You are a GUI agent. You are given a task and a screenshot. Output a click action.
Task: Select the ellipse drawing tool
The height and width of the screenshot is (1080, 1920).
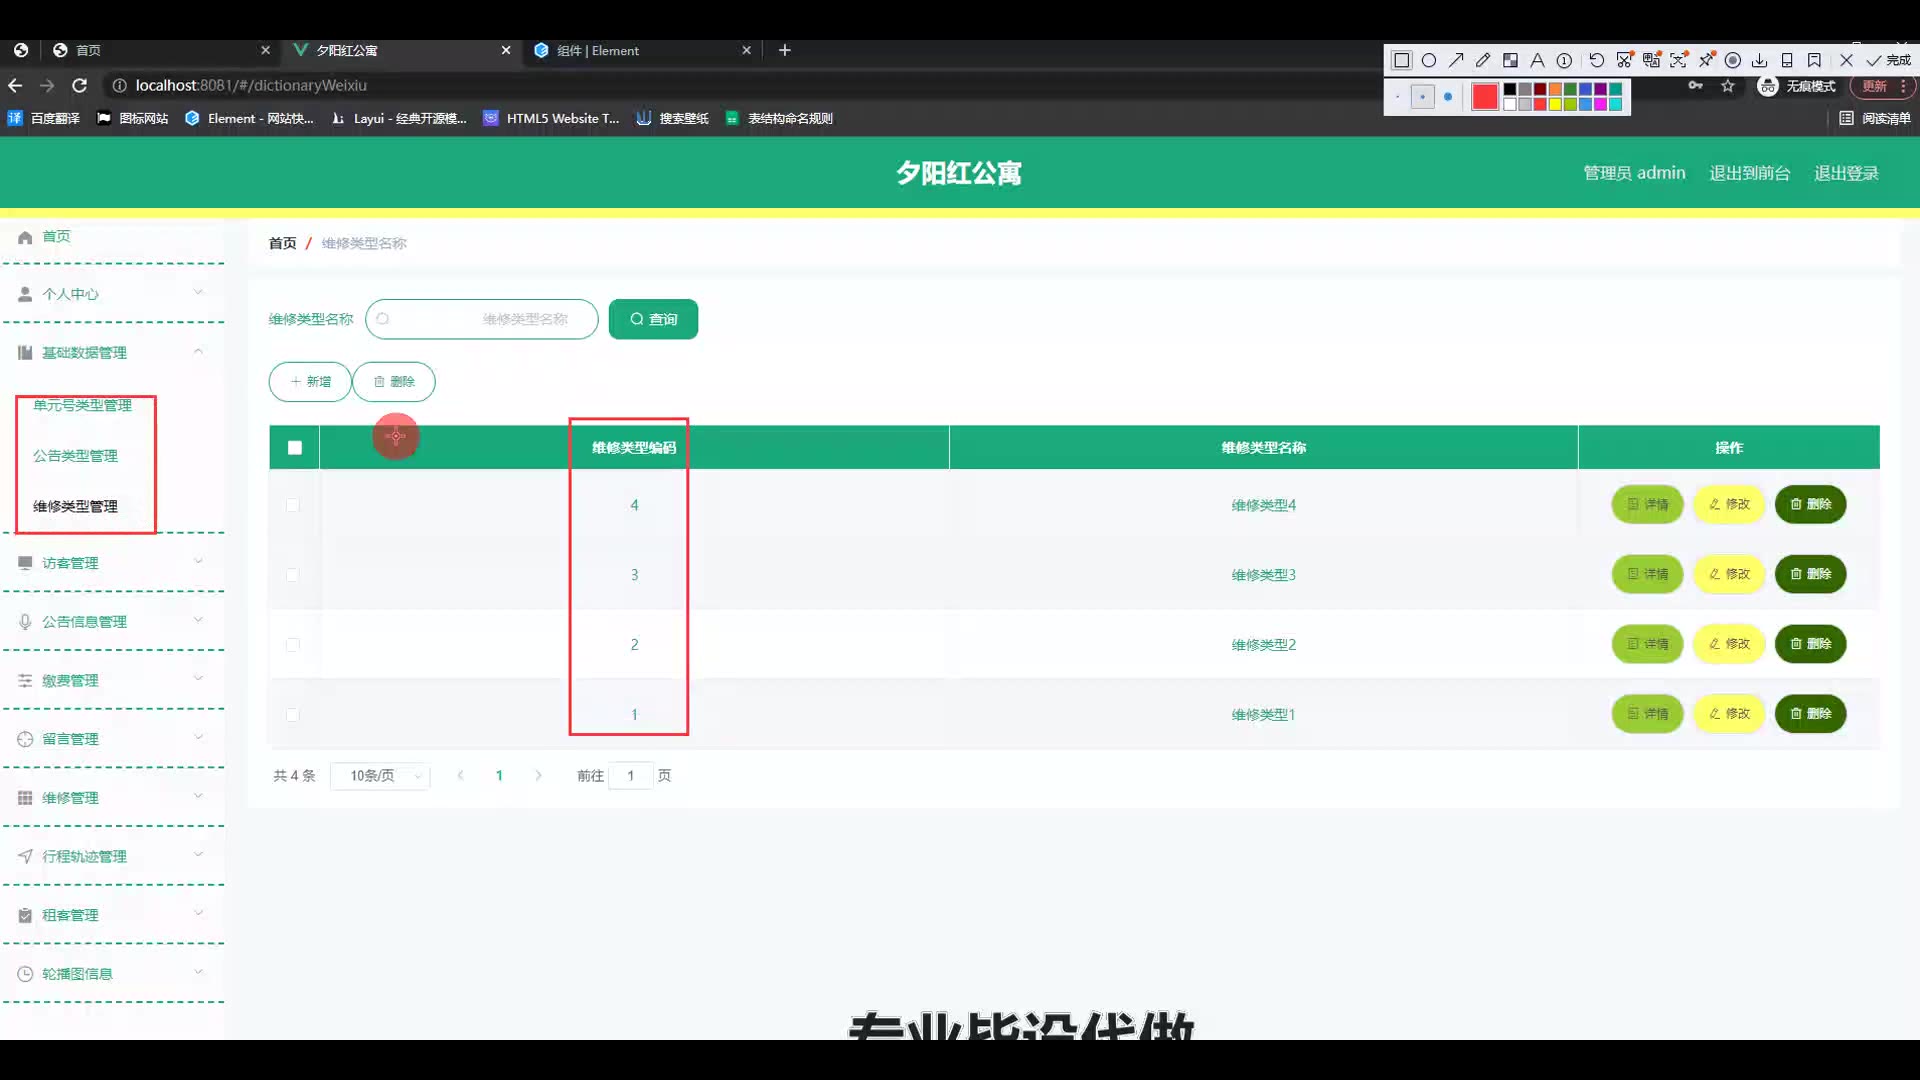tap(1429, 60)
